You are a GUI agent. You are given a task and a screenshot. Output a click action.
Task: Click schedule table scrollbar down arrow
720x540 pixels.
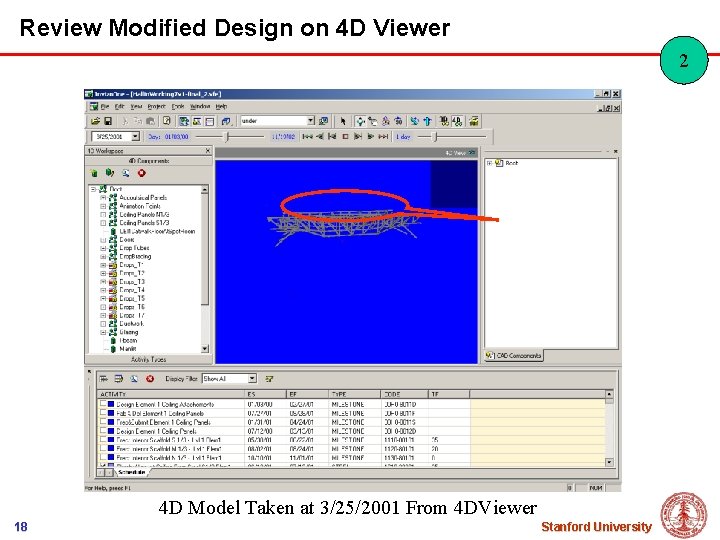tap(609, 462)
